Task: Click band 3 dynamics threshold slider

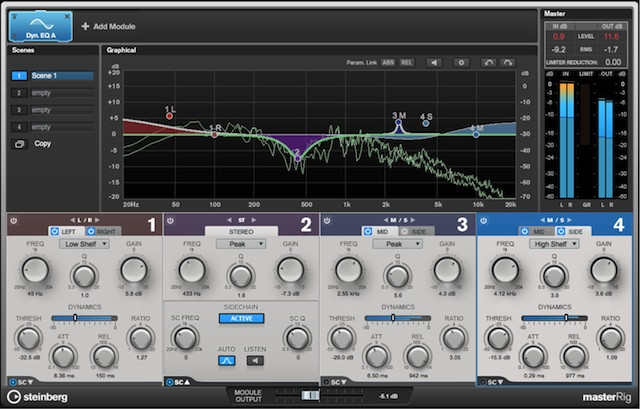Action: [398, 318]
